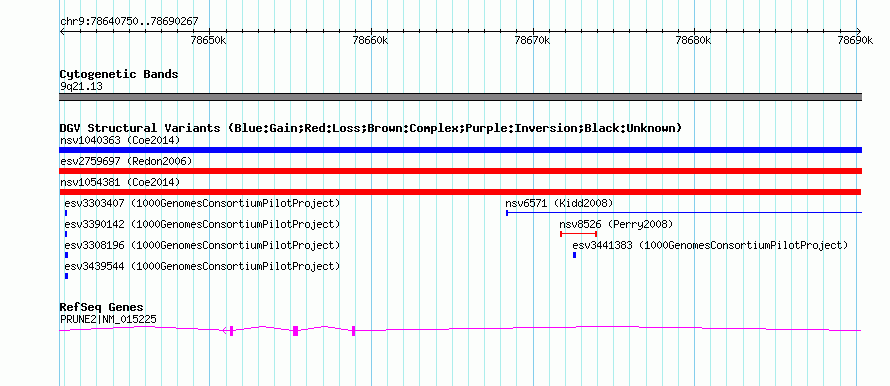
Task: Click the right arrowhead of the ruler
Action: [x=859, y=32]
